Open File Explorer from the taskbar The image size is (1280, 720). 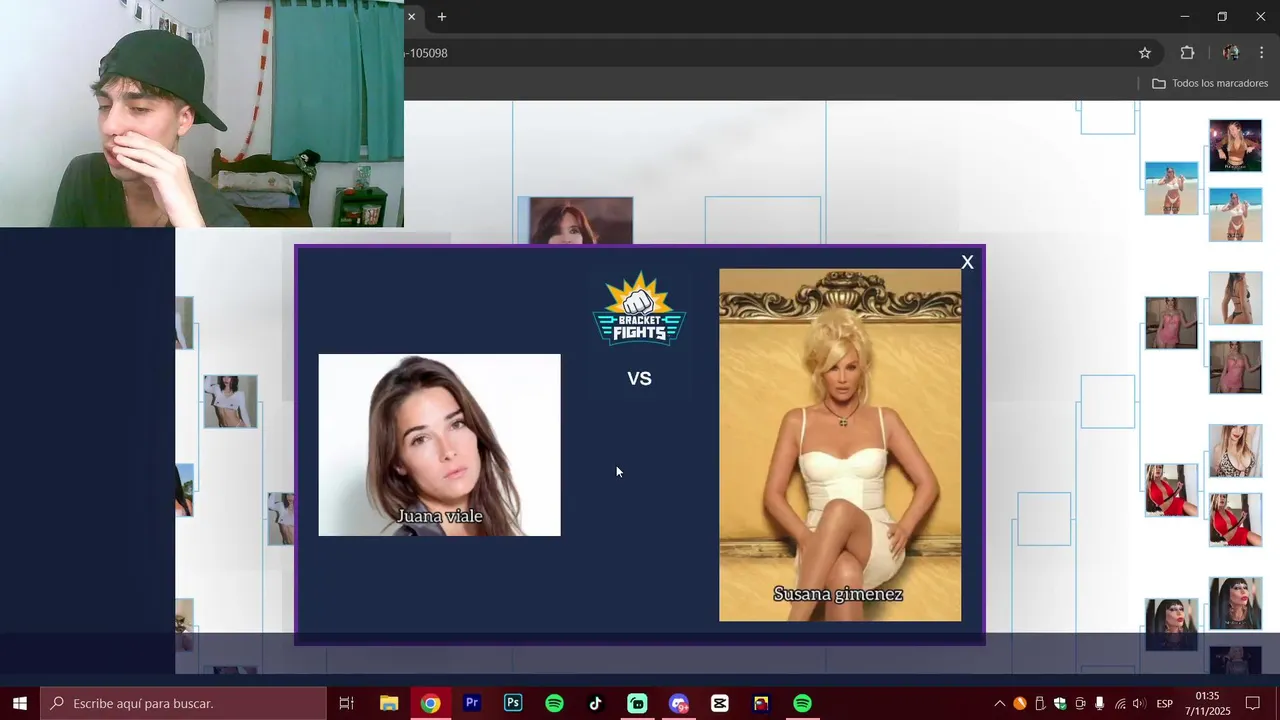(389, 703)
